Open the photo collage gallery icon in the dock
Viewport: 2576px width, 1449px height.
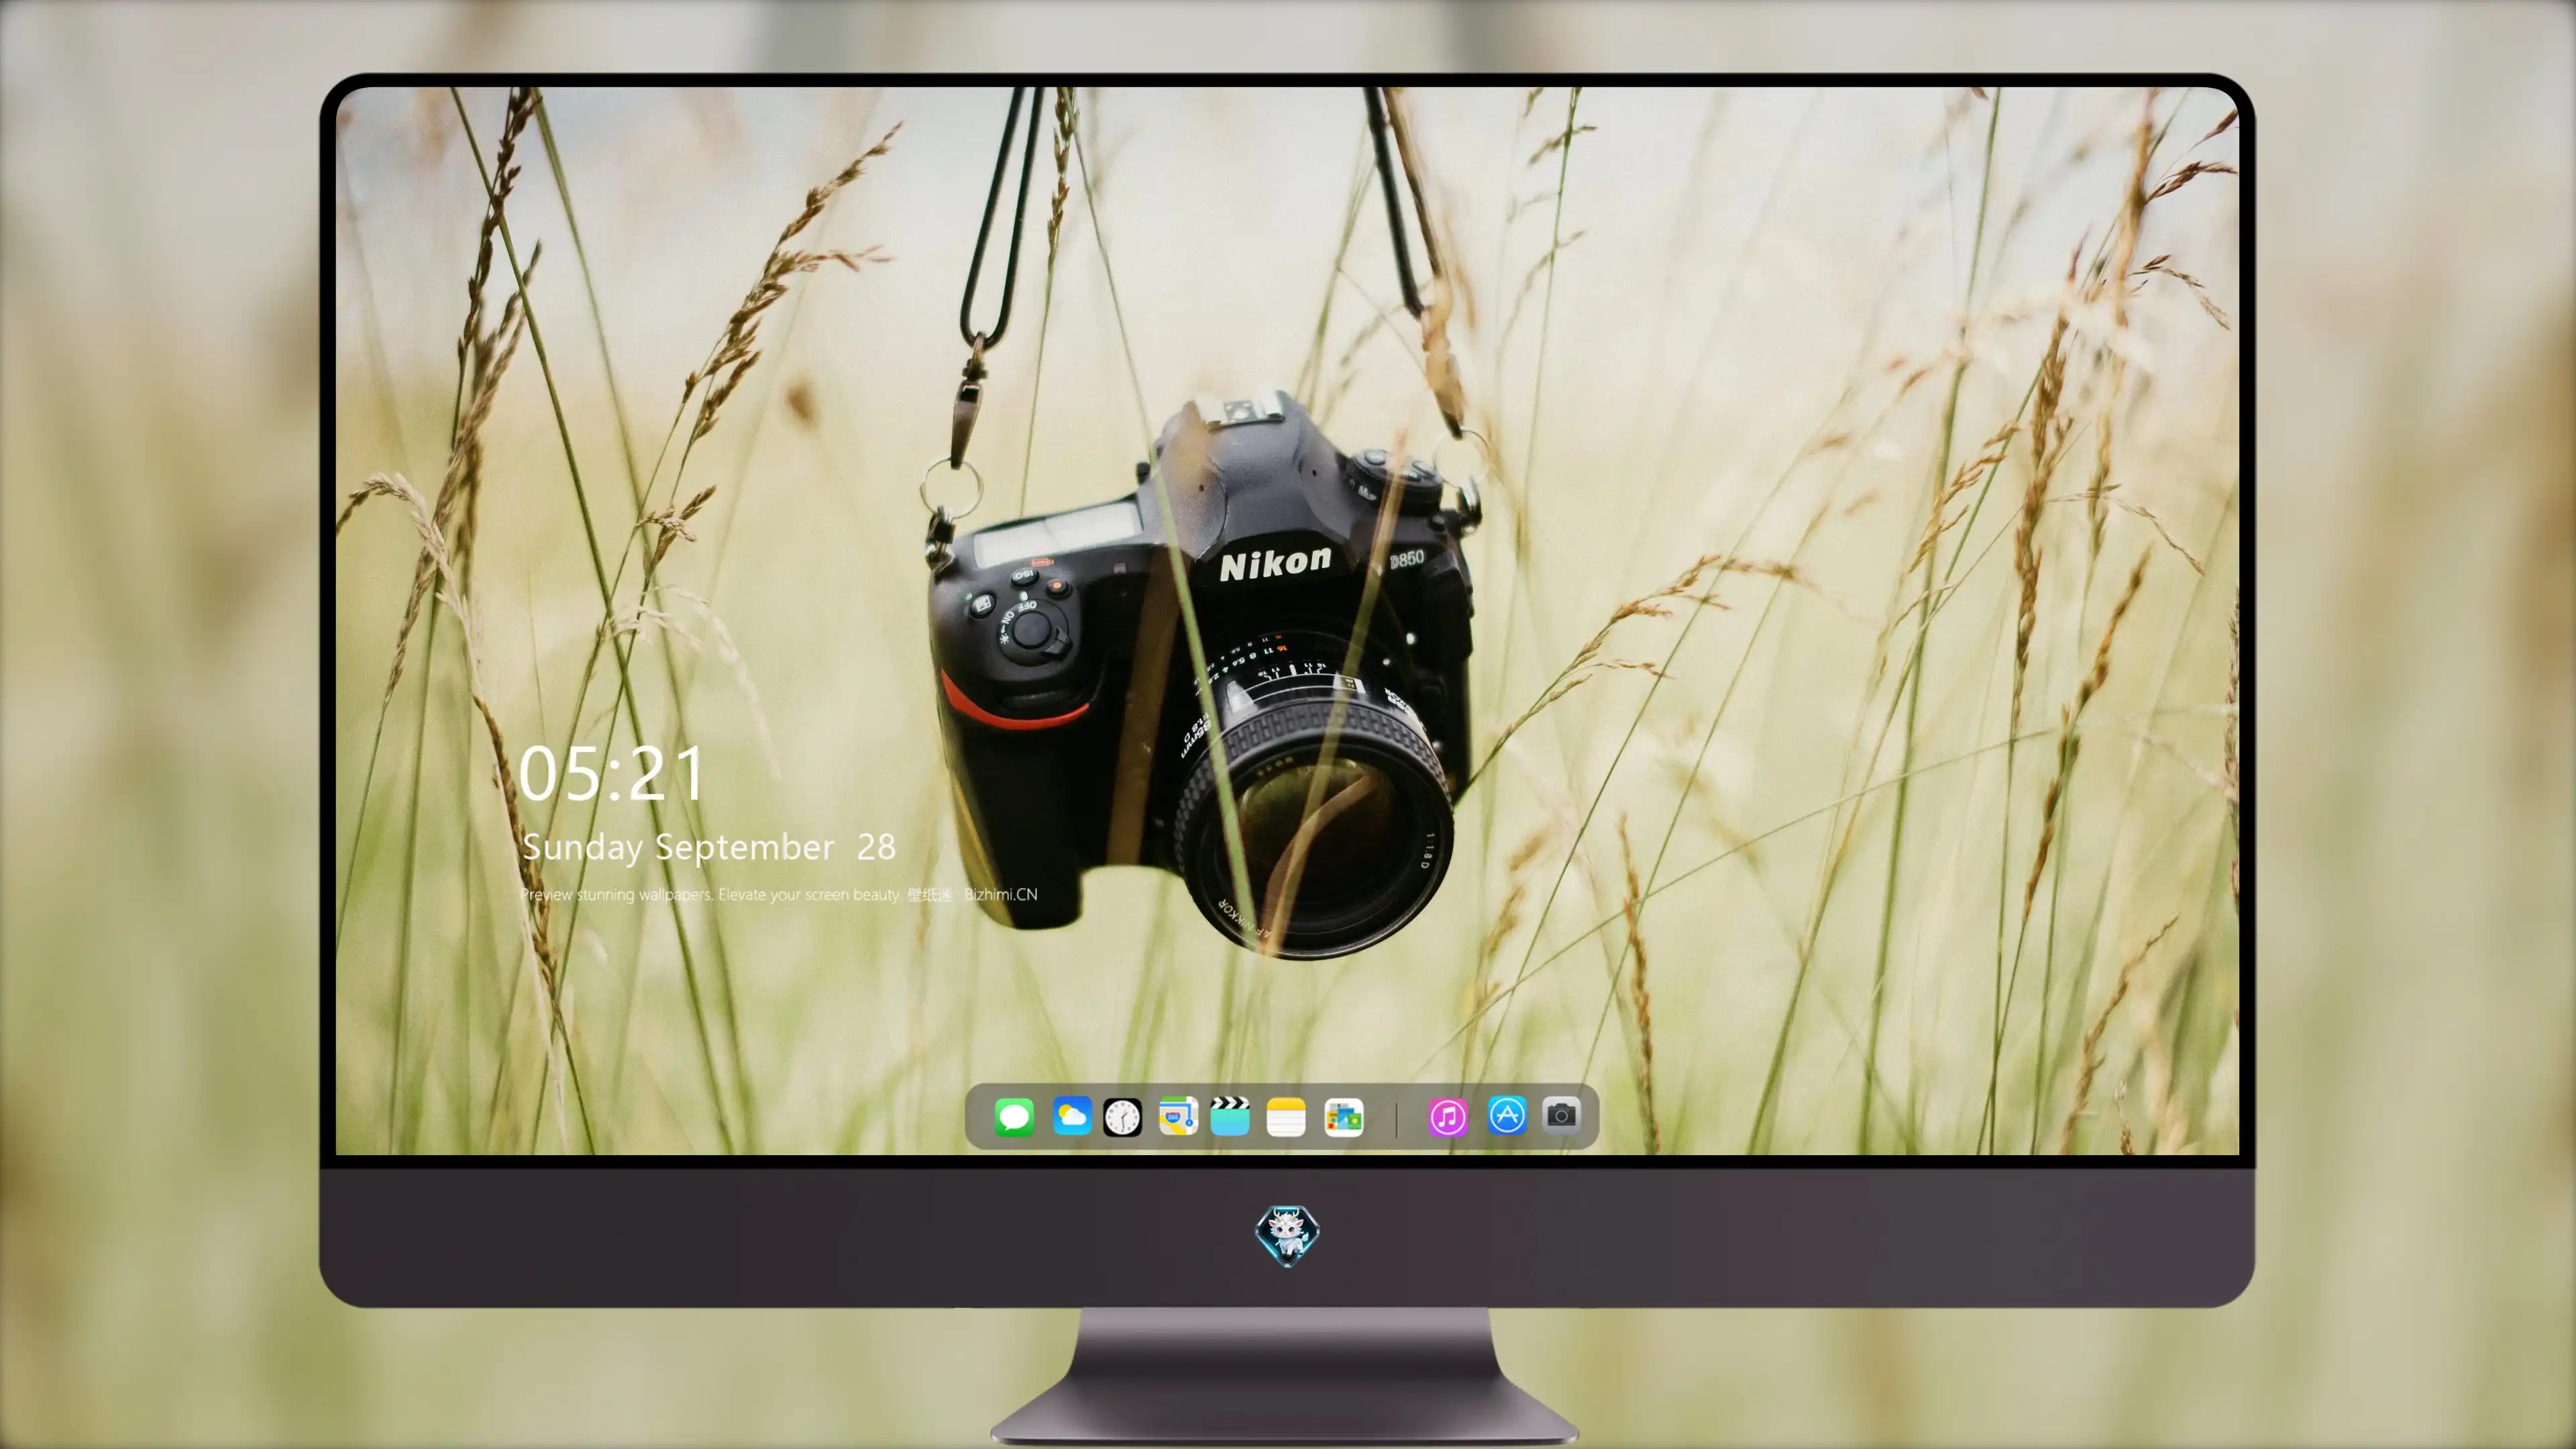click(x=1344, y=1117)
